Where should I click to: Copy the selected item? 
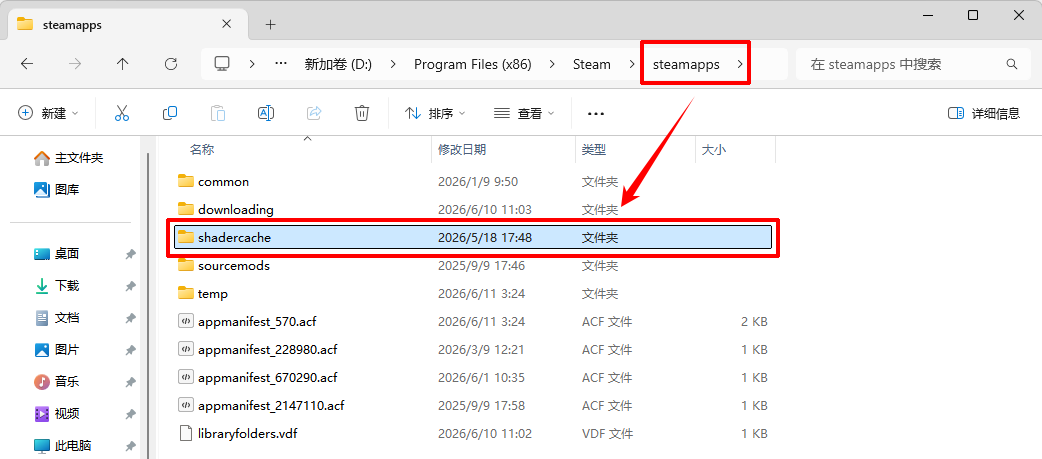click(x=169, y=114)
